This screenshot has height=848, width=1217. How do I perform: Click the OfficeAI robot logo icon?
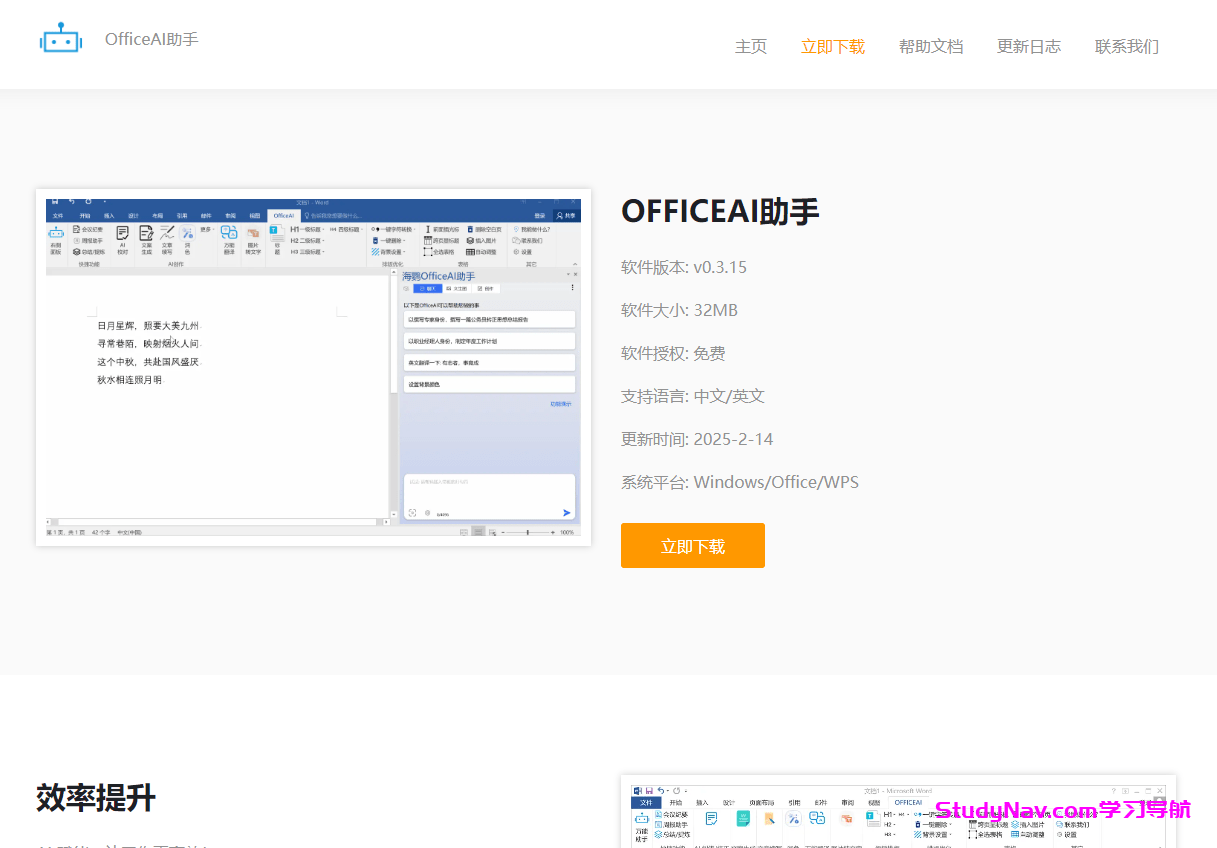60,39
